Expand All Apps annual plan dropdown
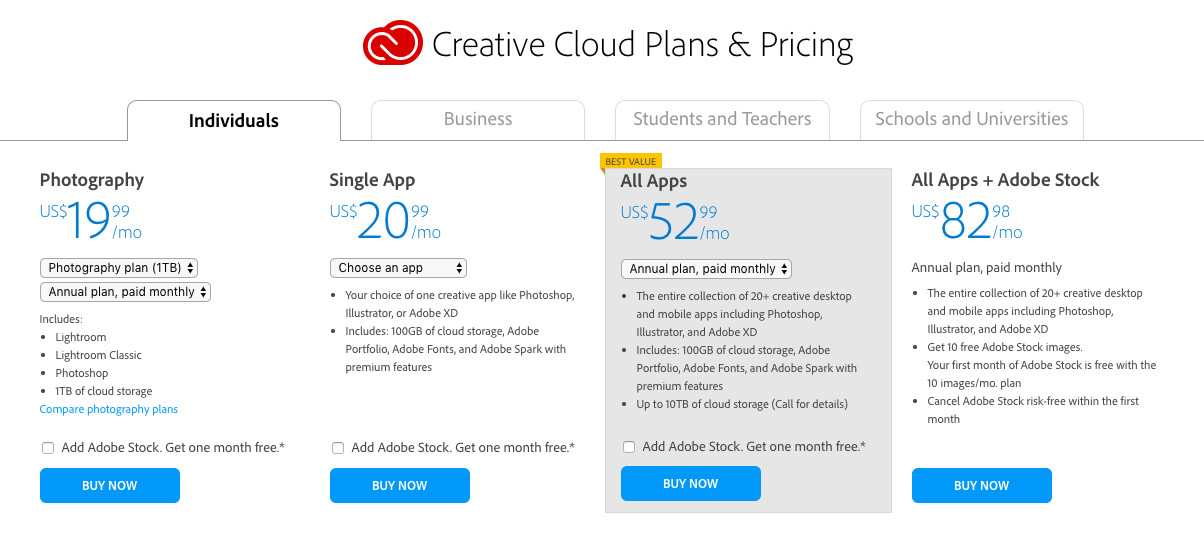 706,269
